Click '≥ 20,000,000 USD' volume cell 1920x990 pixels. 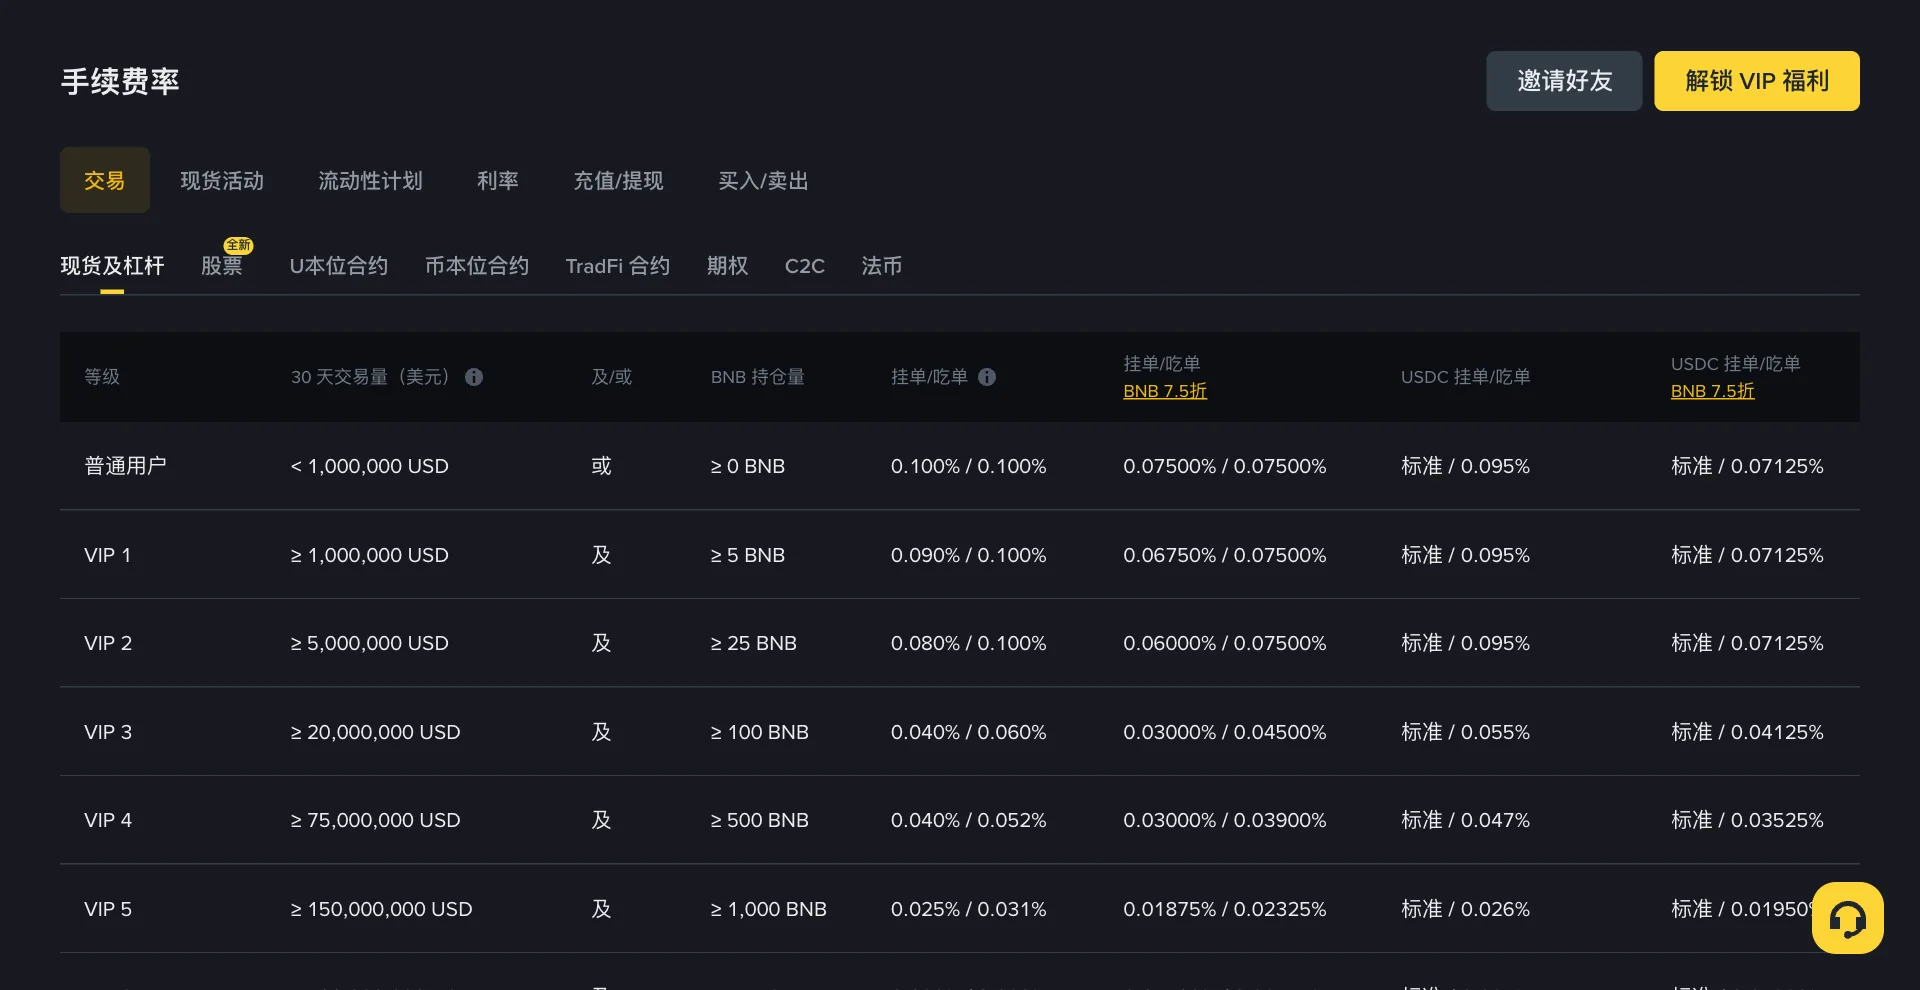point(375,732)
